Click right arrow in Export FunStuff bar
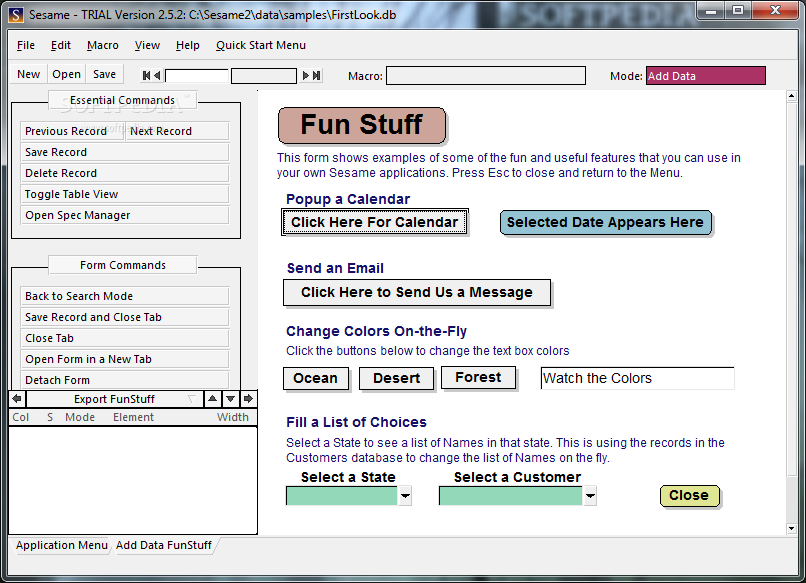Image resolution: width=806 pixels, height=583 pixels. (248, 398)
